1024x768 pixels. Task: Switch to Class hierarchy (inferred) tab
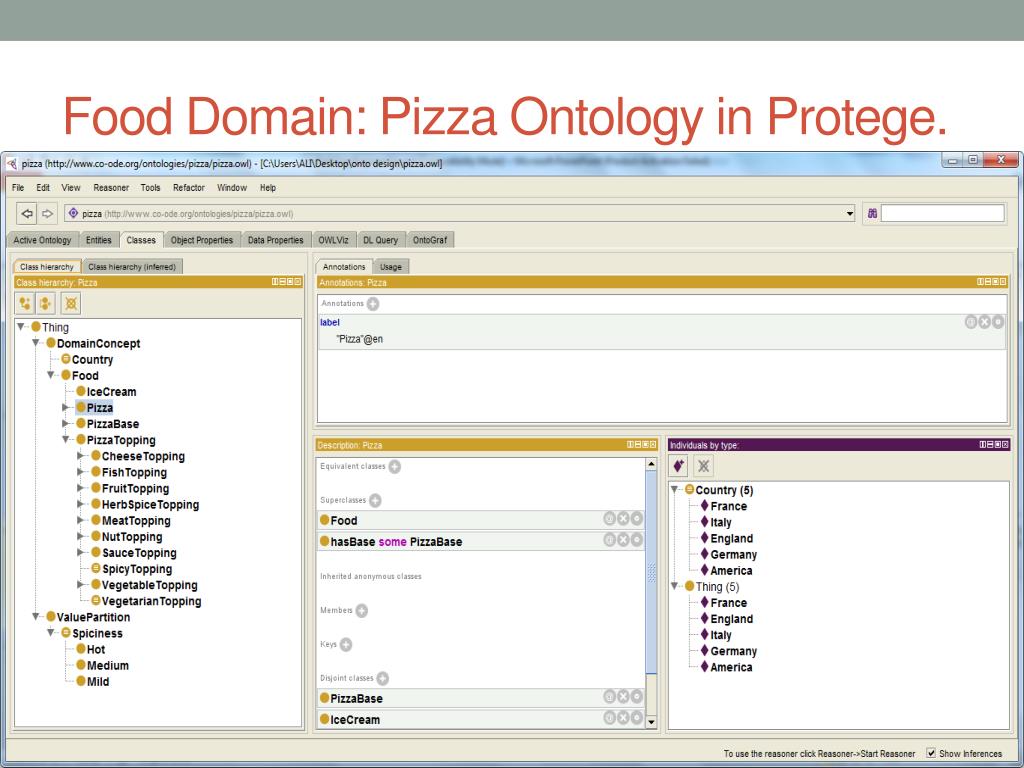(x=132, y=266)
